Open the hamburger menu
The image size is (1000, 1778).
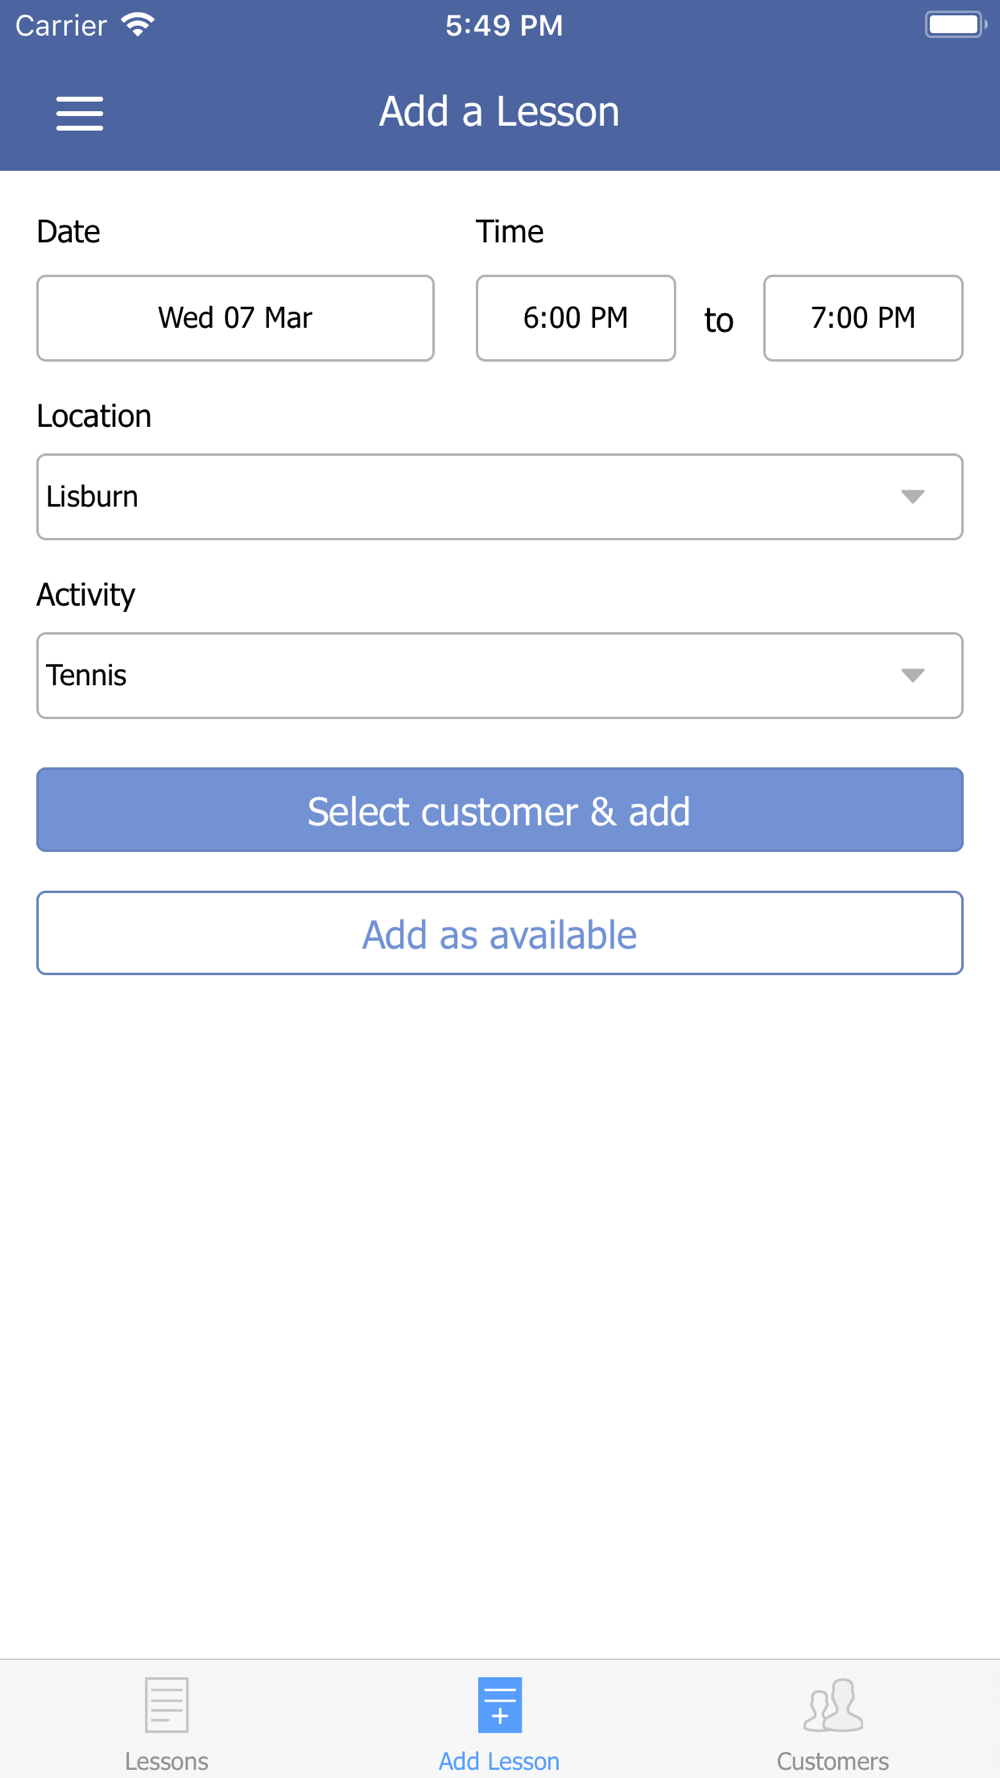79,113
